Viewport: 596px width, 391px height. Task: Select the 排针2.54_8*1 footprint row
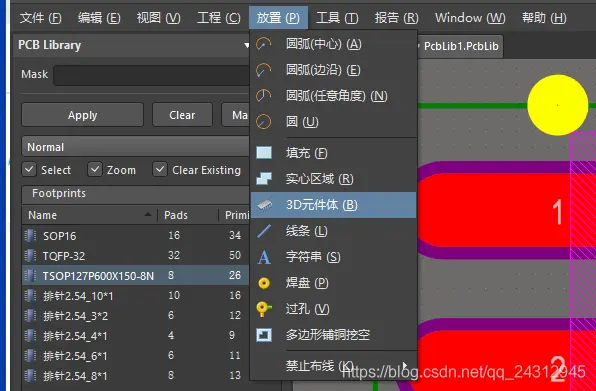[x=136, y=375]
